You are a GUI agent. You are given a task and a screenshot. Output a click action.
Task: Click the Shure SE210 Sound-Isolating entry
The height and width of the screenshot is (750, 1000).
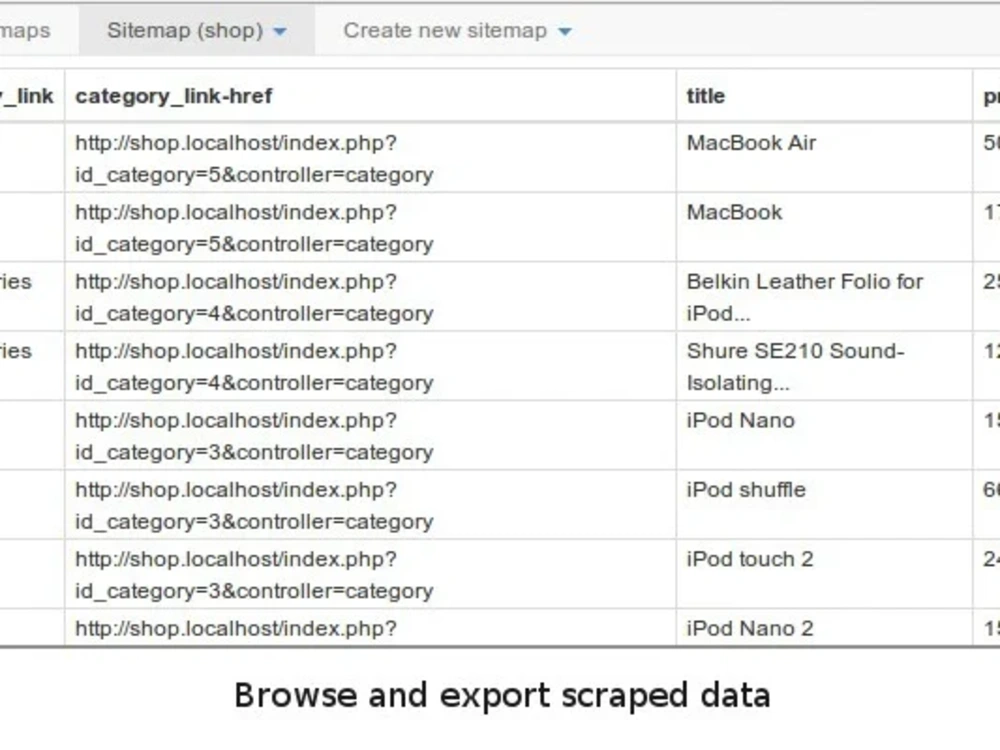pyautogui.click(x=796, y=366)
